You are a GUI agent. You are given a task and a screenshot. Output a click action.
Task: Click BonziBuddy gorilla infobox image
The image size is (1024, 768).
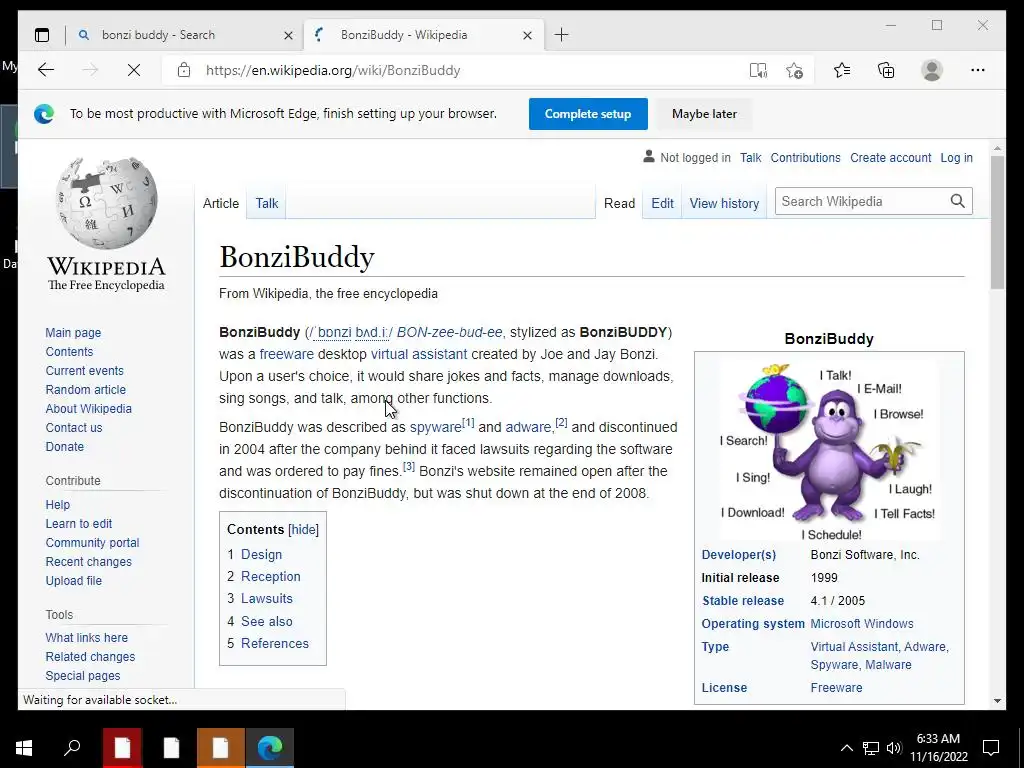[829, 451]
